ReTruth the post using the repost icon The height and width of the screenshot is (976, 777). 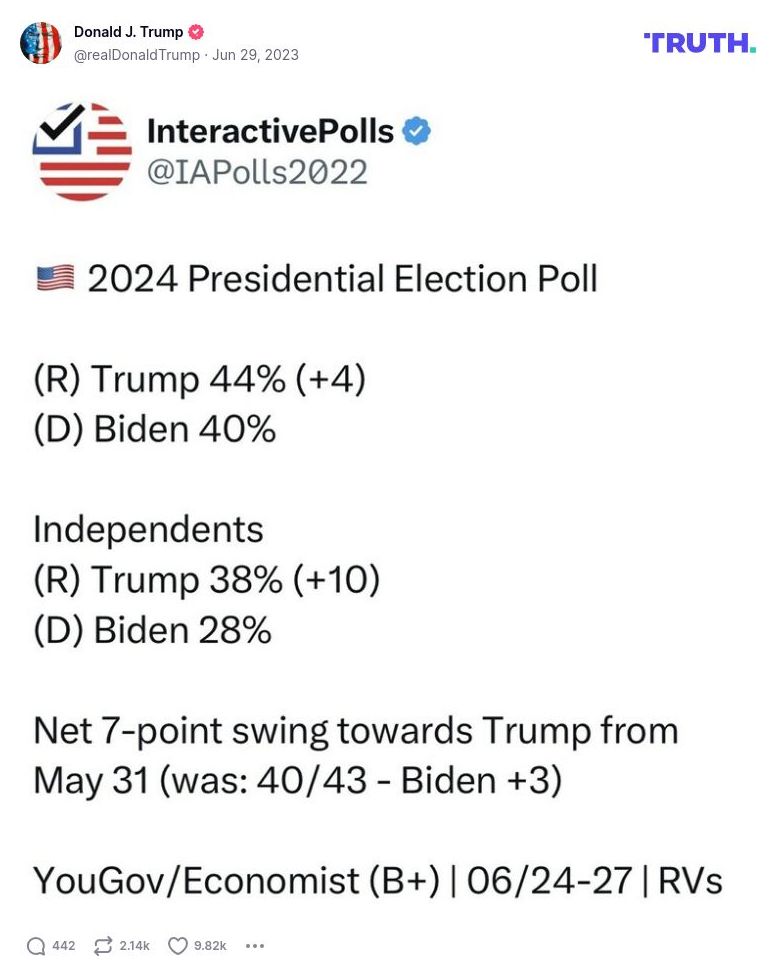[x=101, y=945]
